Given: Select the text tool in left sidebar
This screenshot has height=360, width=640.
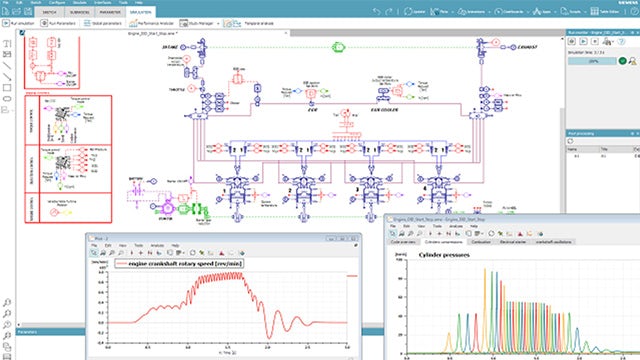Looking at the screenshot, I should 7,44.
